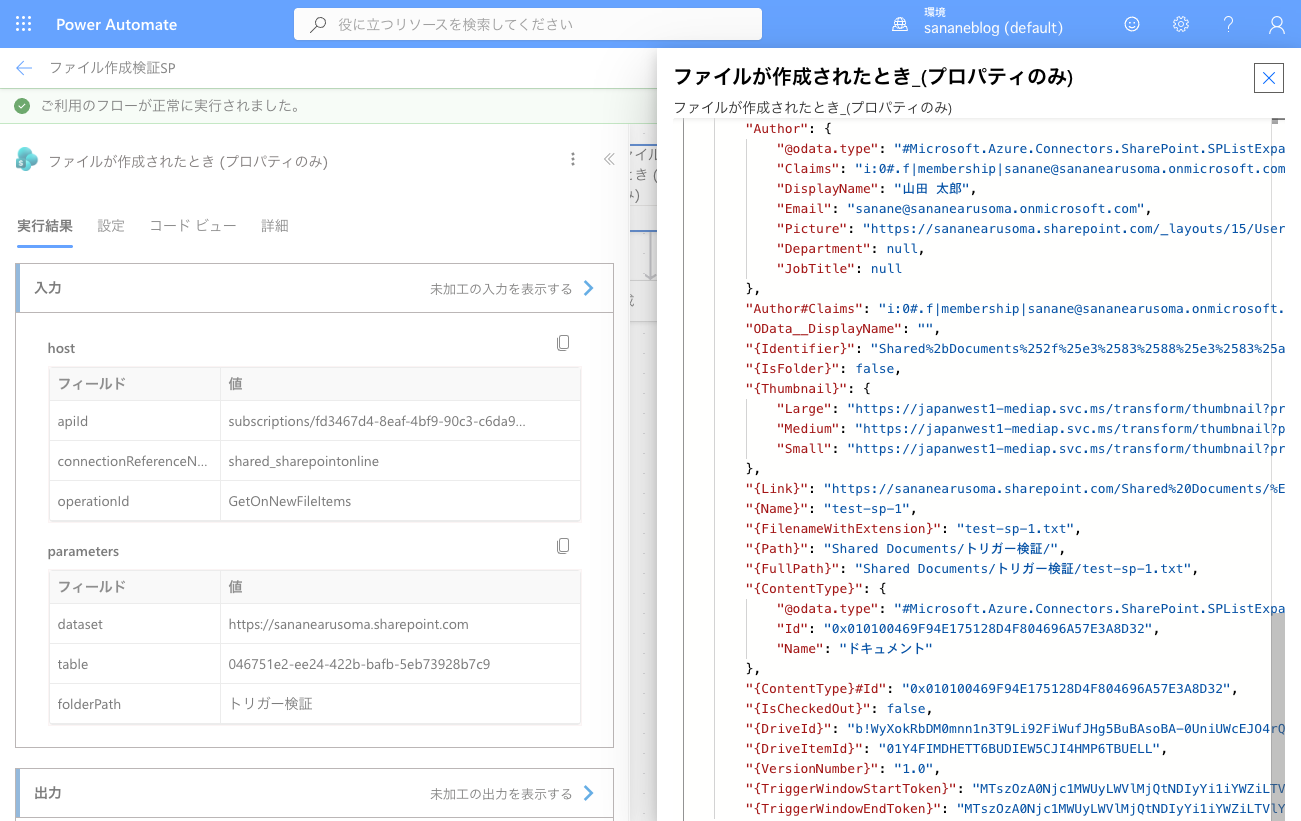Open the trigger more options menu
The image size is (1301, 821).
(573, 159)
